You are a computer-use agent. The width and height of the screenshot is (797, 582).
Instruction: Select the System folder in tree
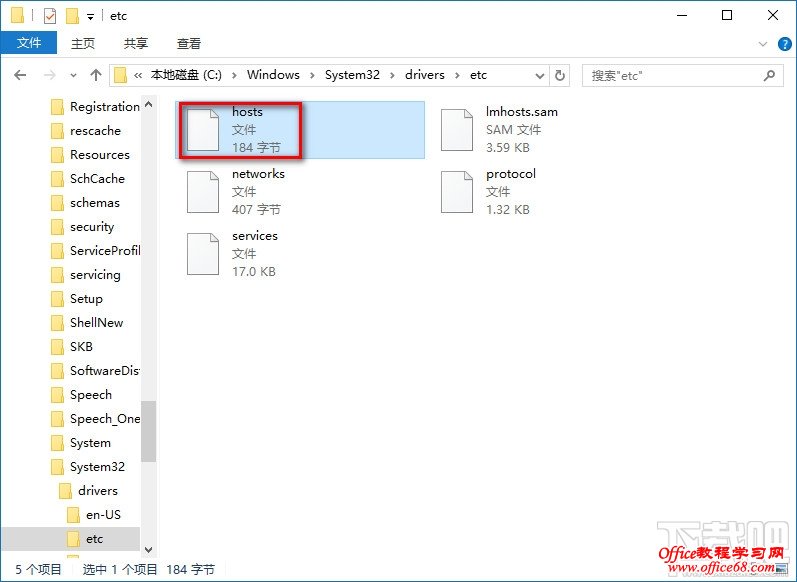pos(81,443)
